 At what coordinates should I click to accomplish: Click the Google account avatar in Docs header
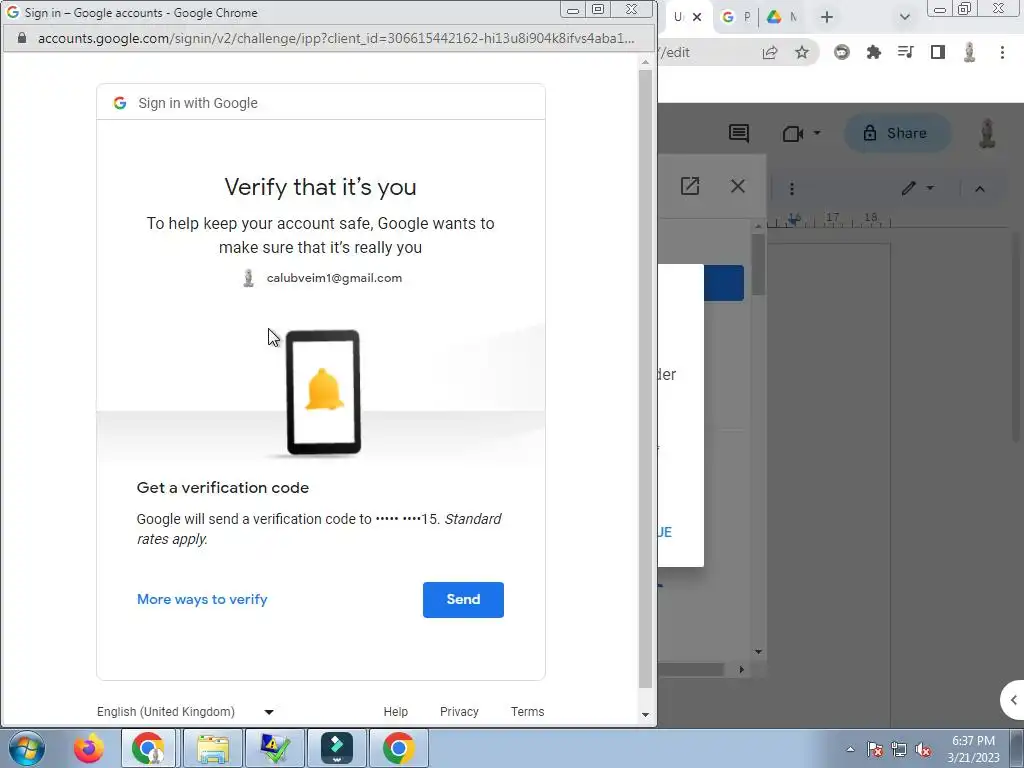tap(987, 133)
